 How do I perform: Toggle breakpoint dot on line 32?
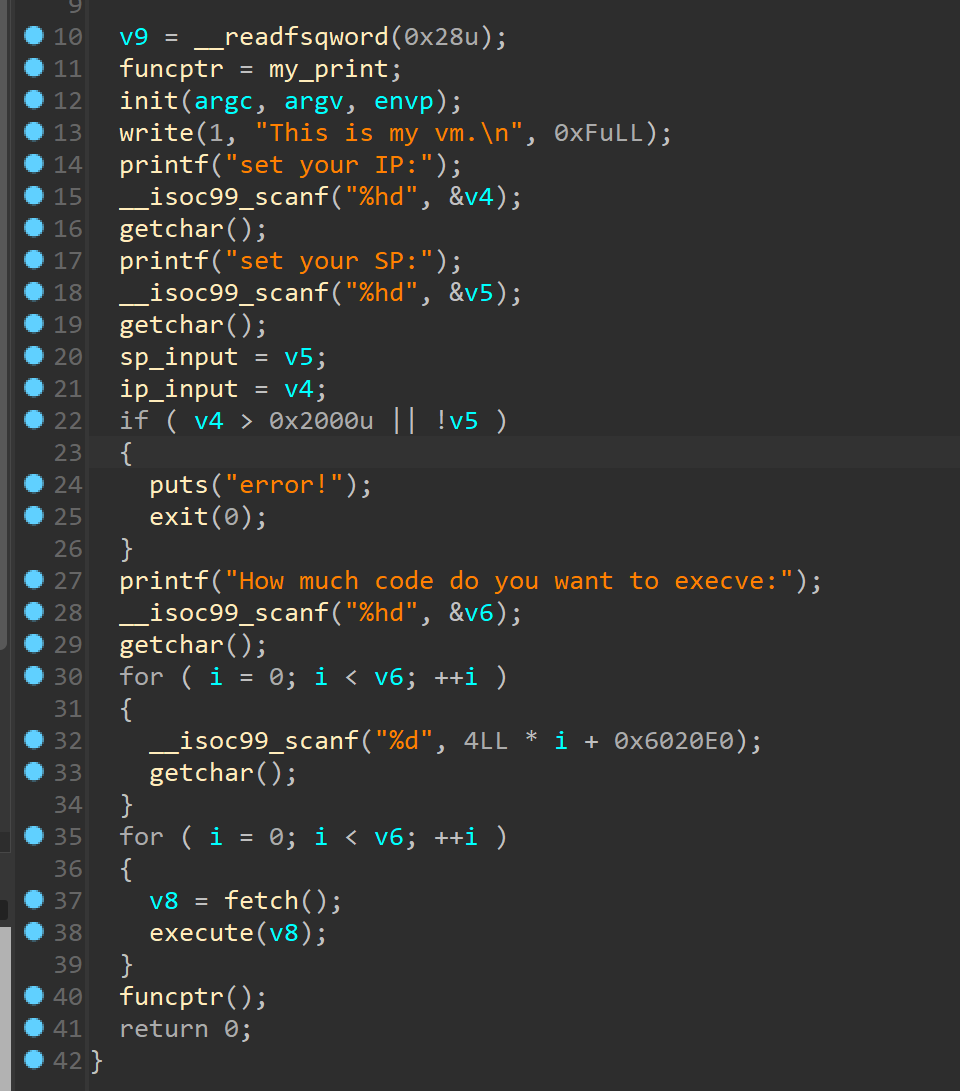pos(33,740)
